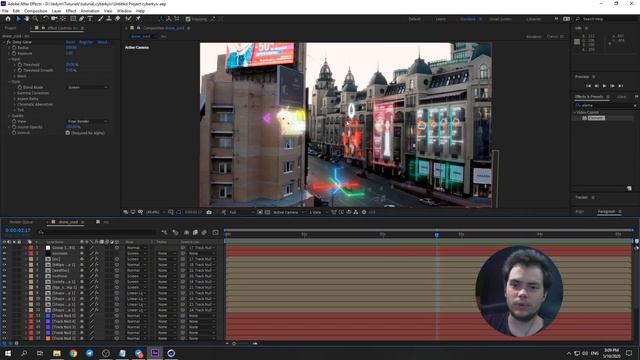Expand the Gamma Correction group
Image resolution: width=640 pixels, height=360 pixels.
click(15, 93)
